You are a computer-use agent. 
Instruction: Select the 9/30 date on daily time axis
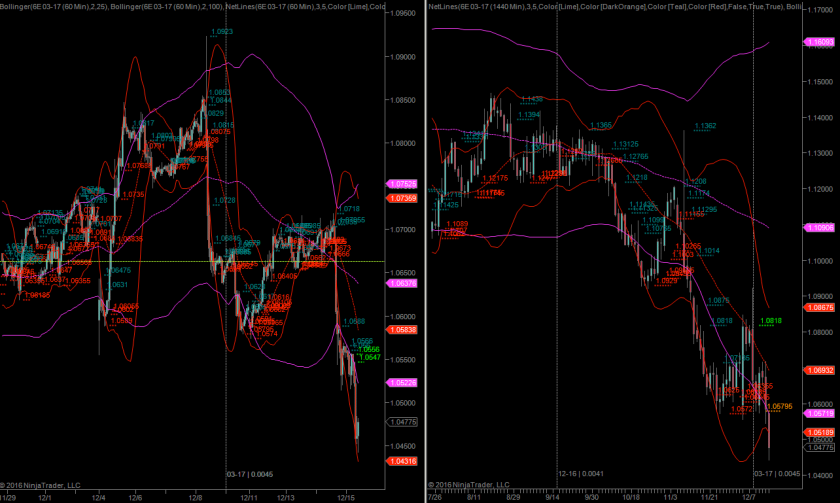pyautogui.click(x=591, y=497)
